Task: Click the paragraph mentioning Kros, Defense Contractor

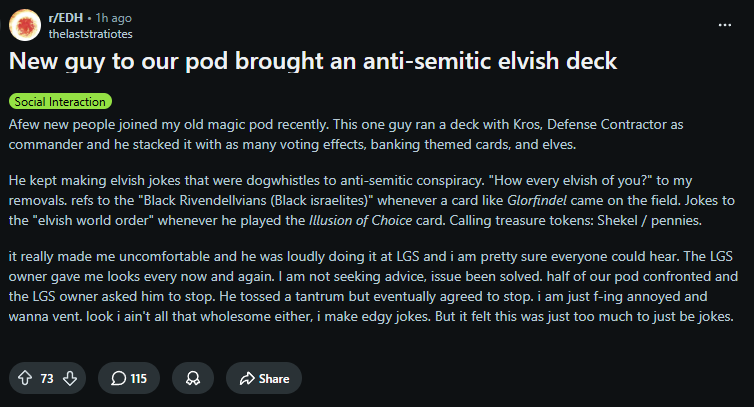Action: coord(346,134)
